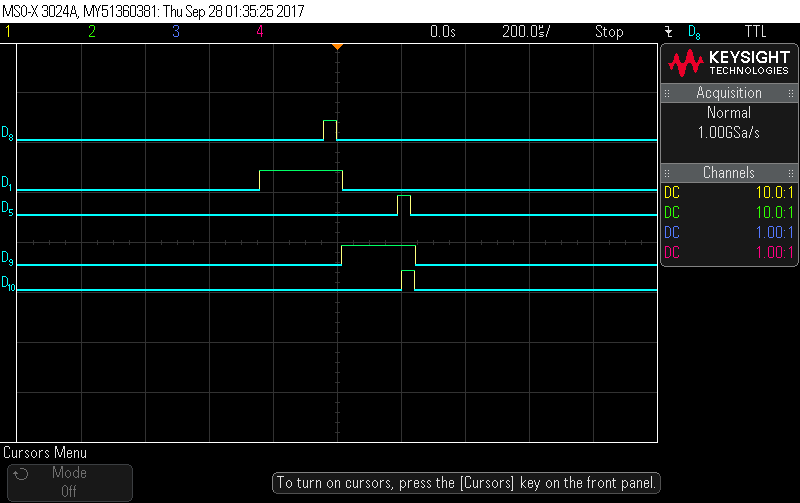The width and height of the screenshot is (800, 503).
Task: Click the 0.0s delay readout
Action: pos(442,32)
